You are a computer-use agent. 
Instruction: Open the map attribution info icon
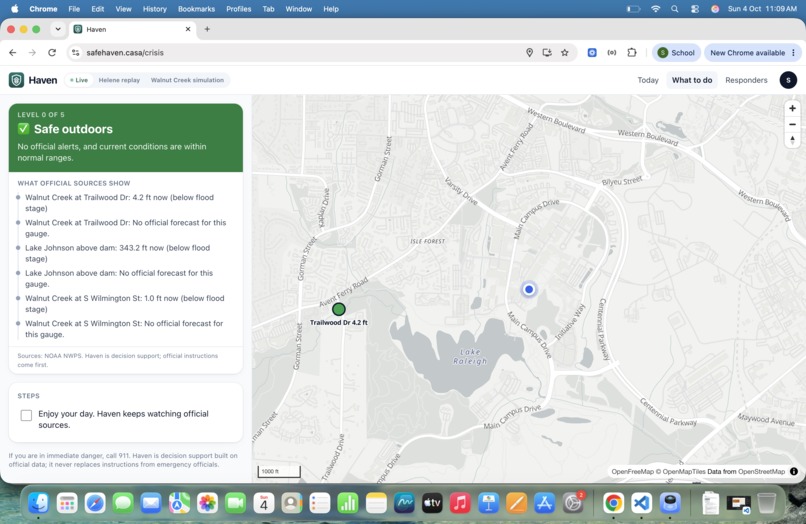[x=794, y=472]
